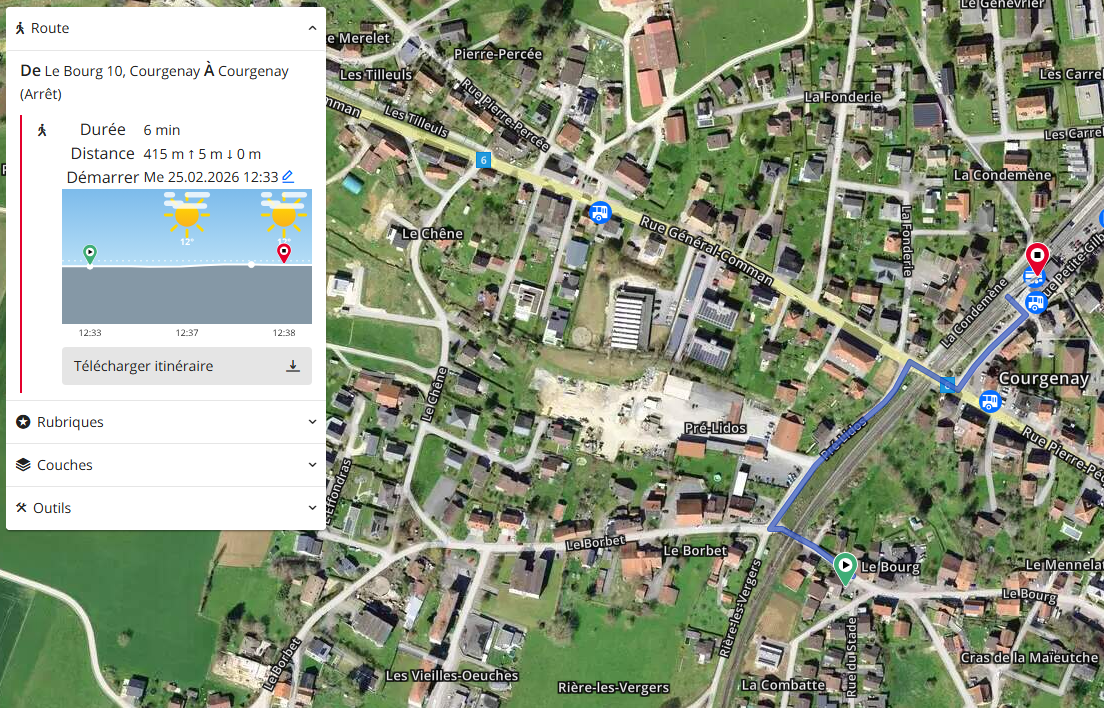Expand the Outils section chevron
The width and height of the screenshot is (1104, 708).
pos(312,508)
